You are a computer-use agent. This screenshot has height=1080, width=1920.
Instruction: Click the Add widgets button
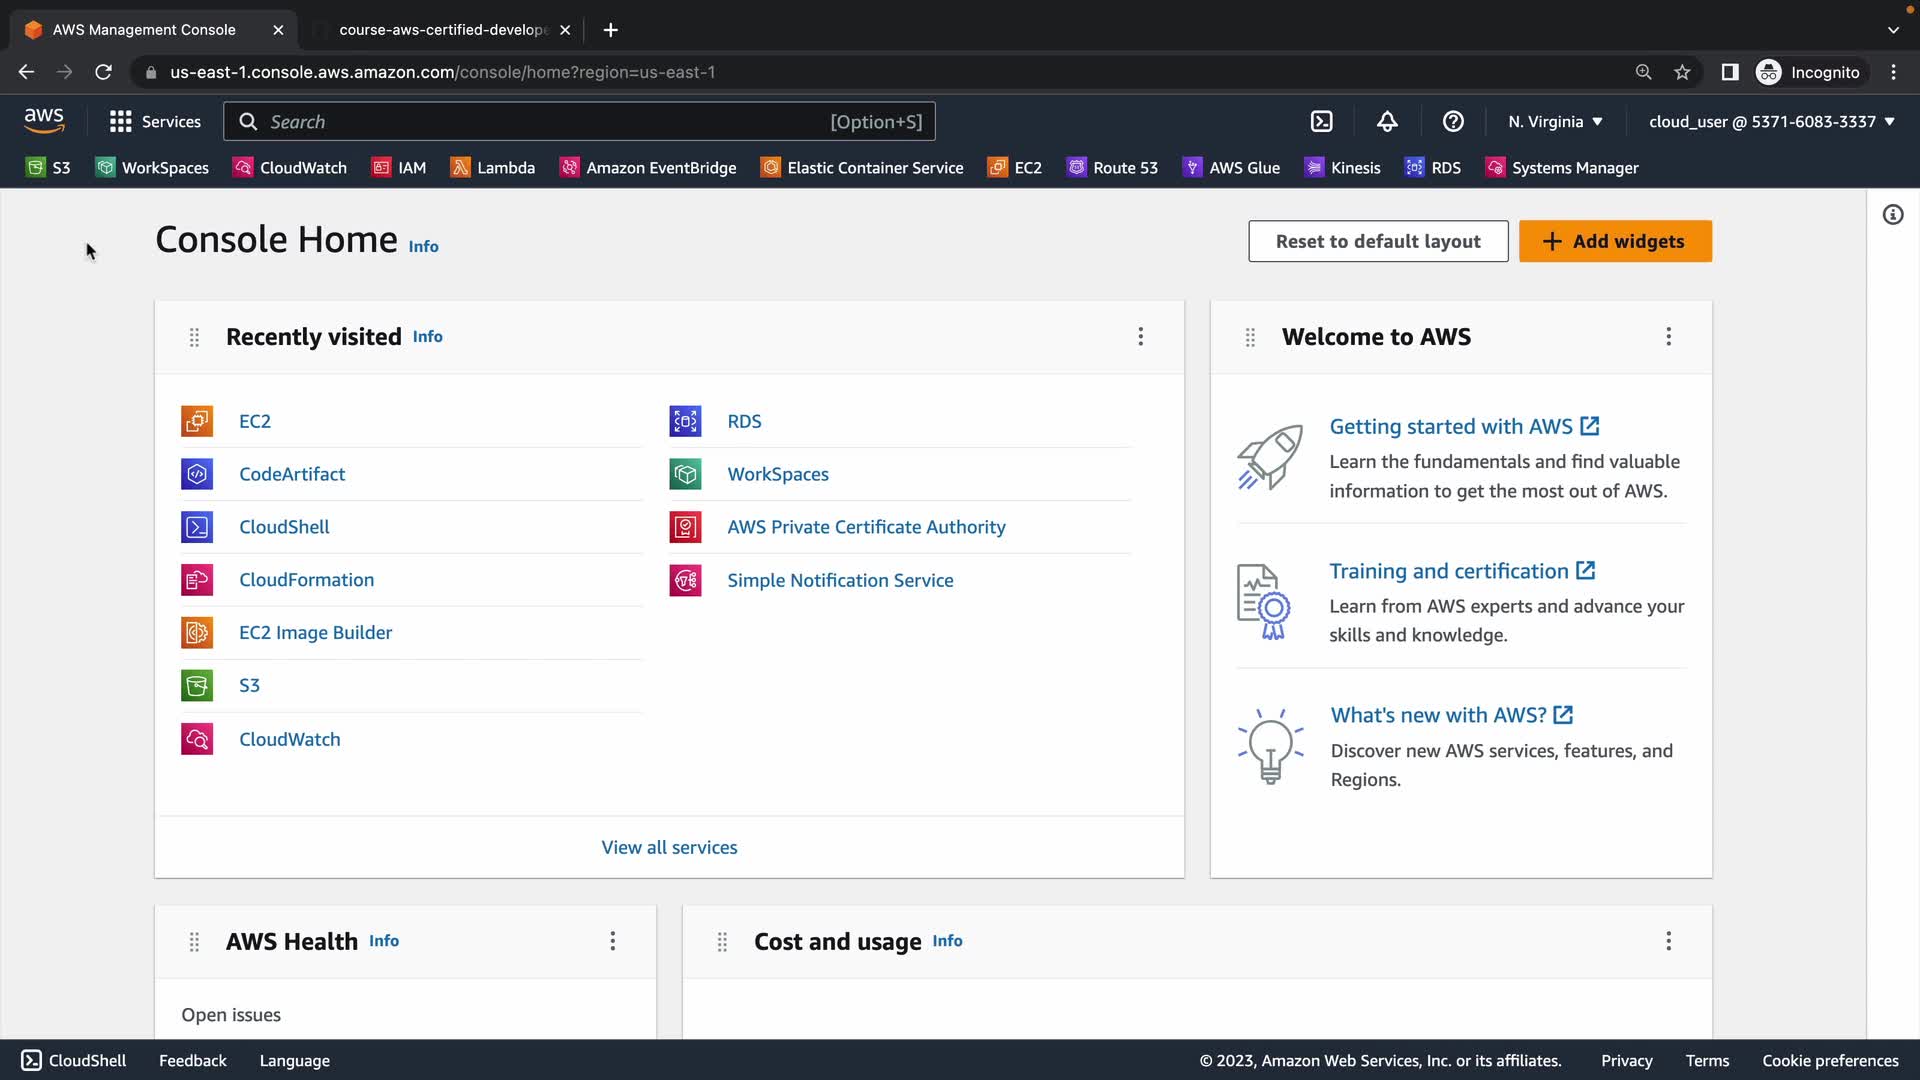[1615, 241]
